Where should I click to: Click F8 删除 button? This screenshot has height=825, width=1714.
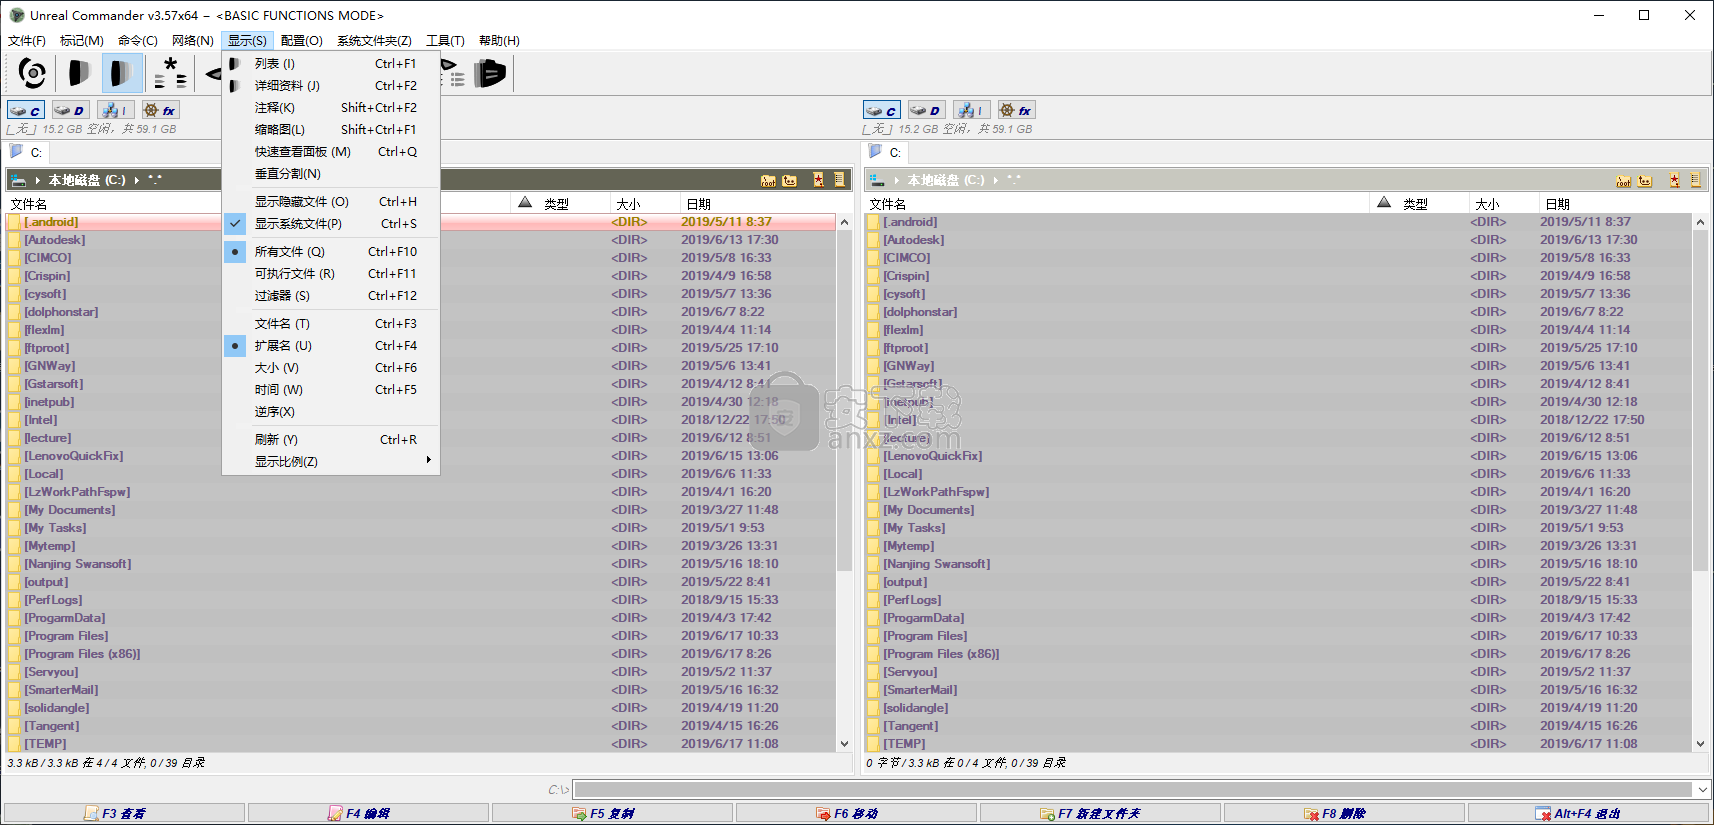tap(1344, 813)
